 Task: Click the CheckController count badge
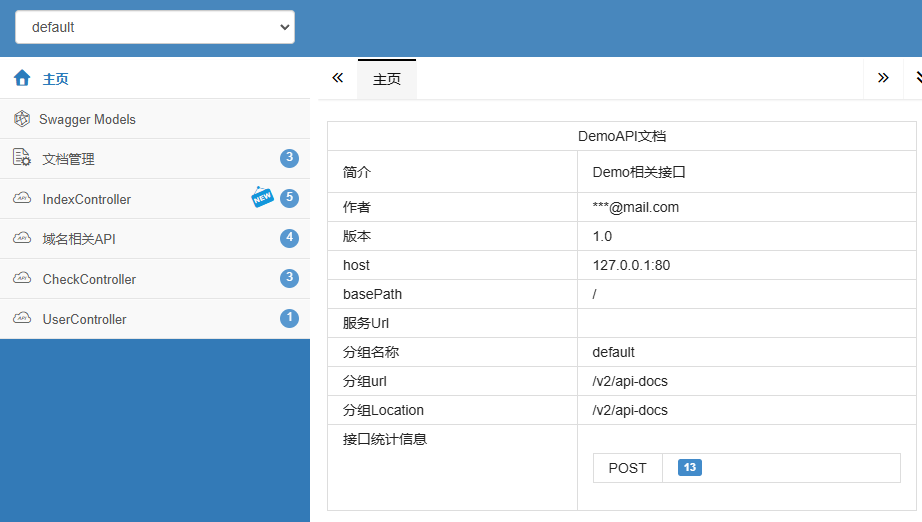tap(289, 278)
